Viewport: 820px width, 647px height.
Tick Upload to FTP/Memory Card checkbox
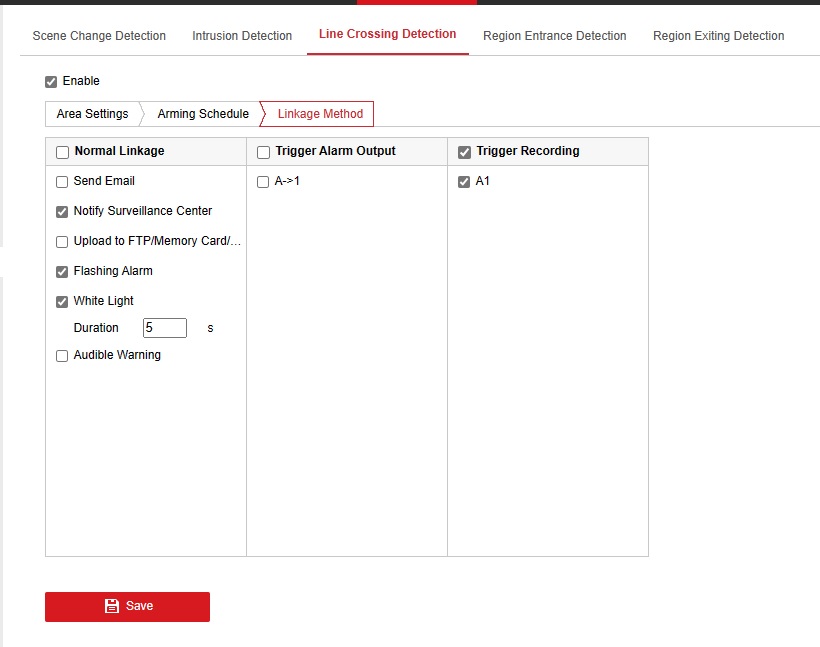(x=62, y=242)
